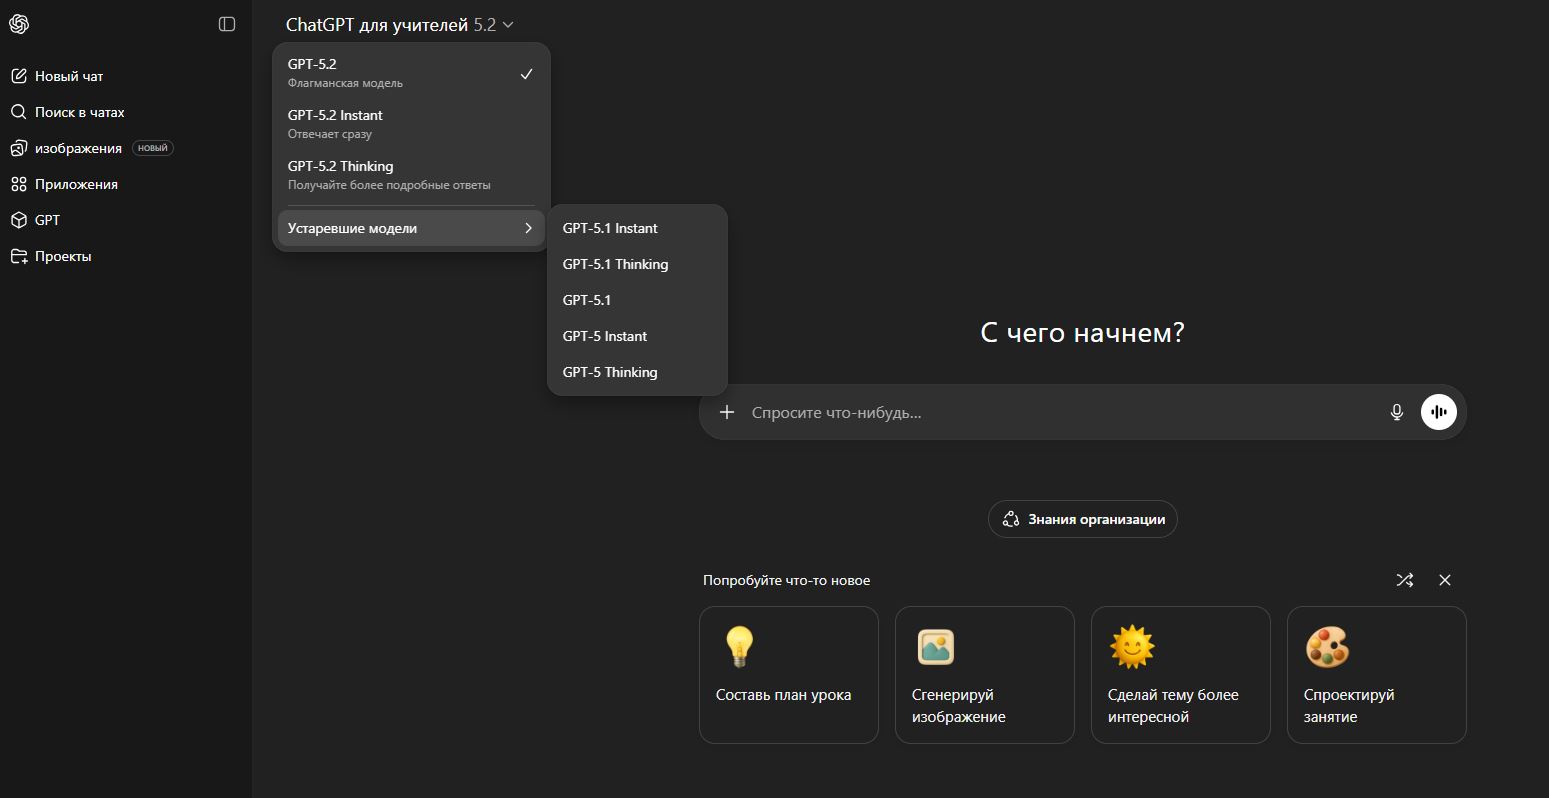Collapse the sidebar with panel icon
The height and width of the screenshot is (798, 1549).
[227, 24]
